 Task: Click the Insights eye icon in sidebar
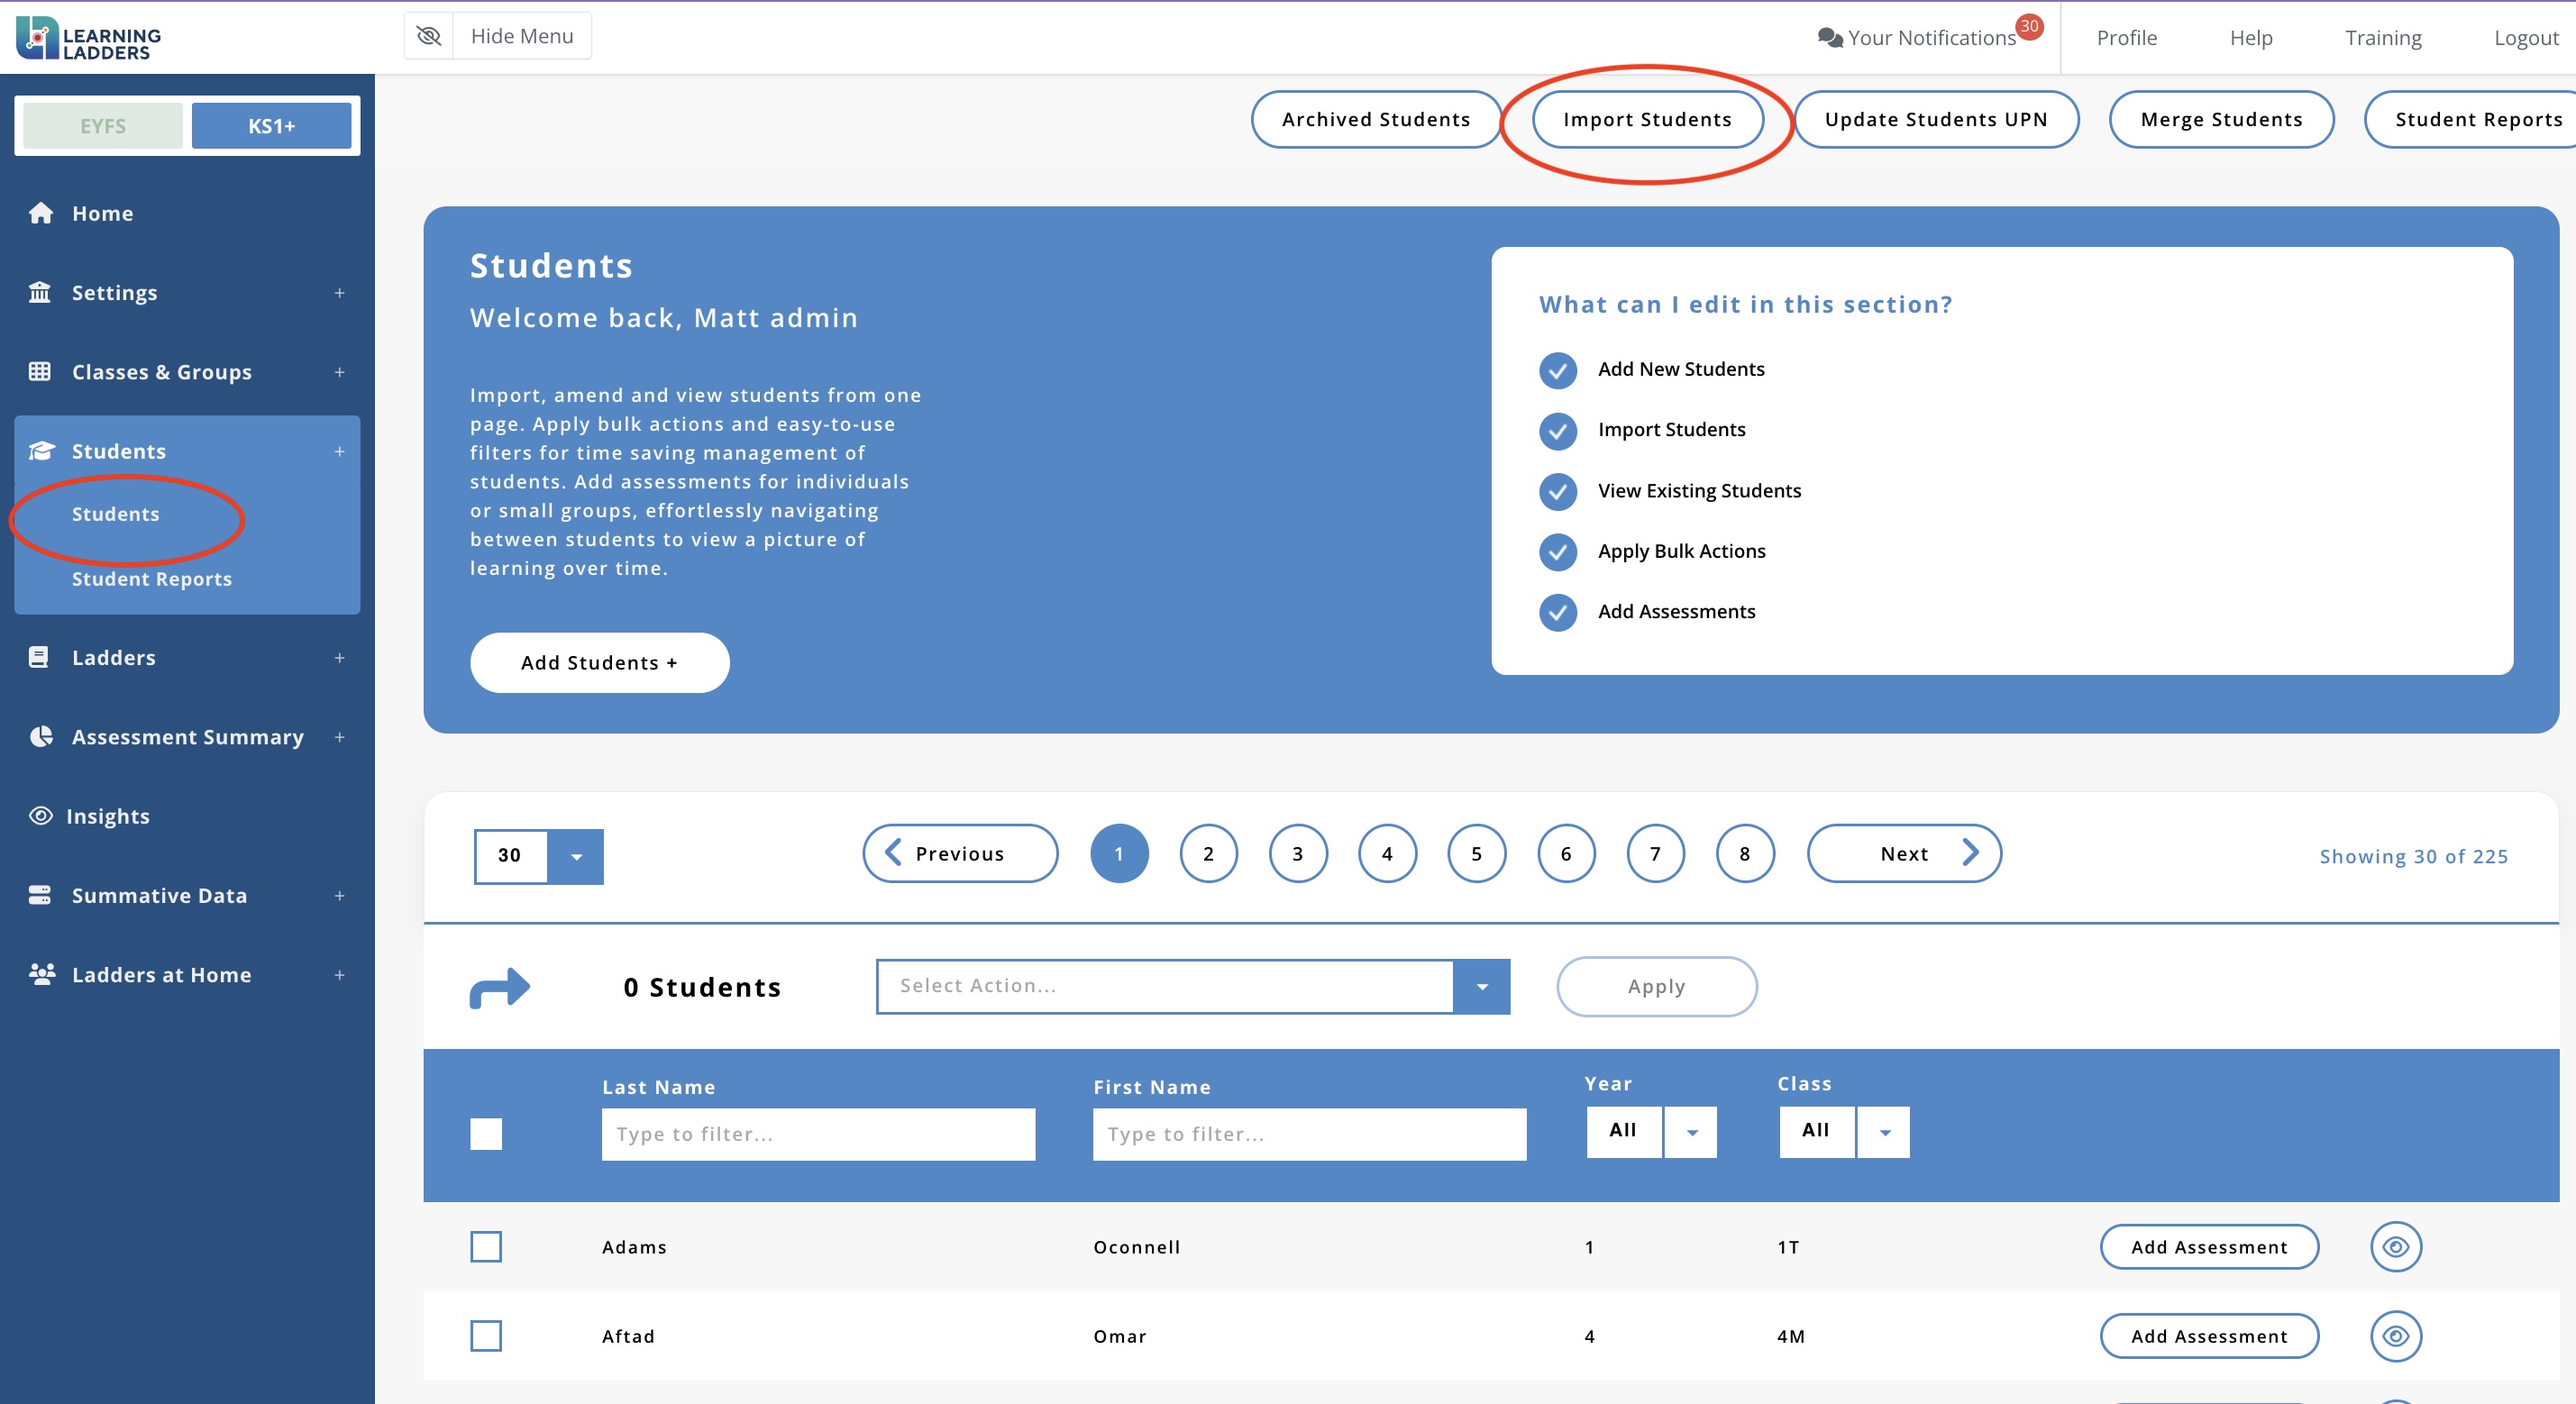pyautogui.click(x=40, y=816)
